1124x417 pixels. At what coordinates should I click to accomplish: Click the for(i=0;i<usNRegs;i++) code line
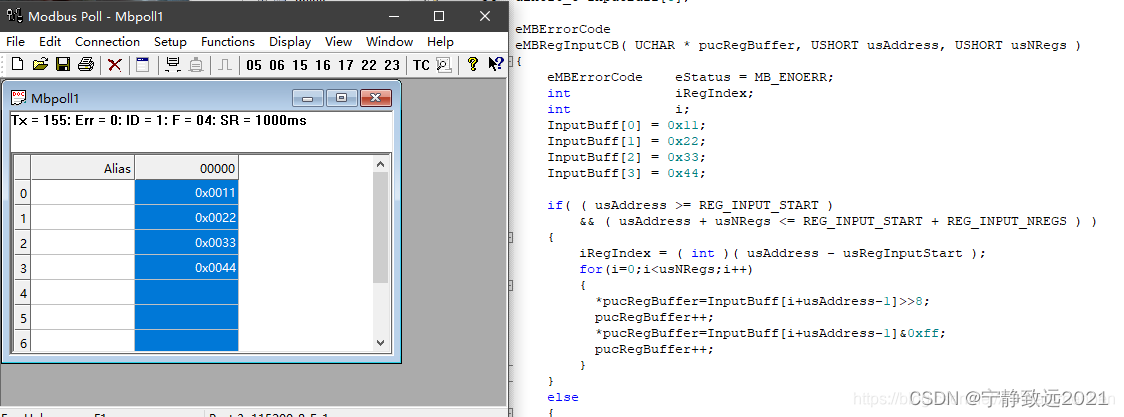tap(666, 269)
